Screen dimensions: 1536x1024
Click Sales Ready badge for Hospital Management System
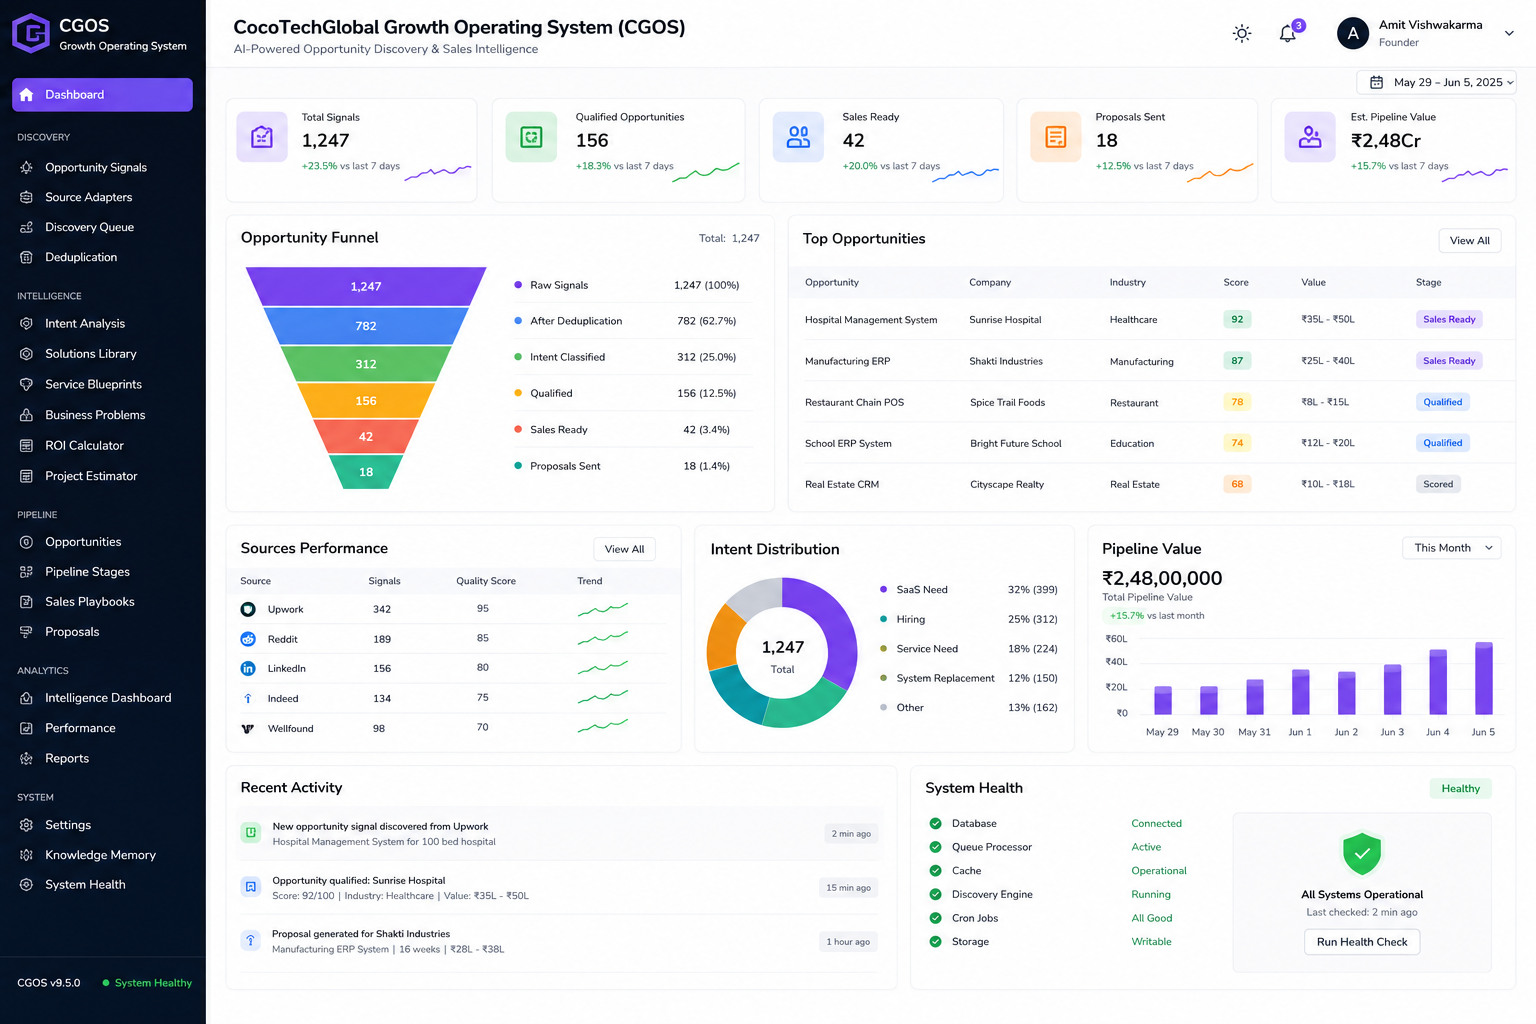click(x=1449, y=320)
